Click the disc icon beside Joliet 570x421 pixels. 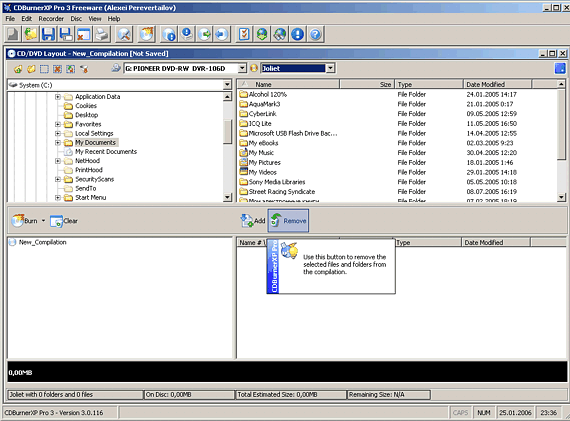(x=254, y=68)
